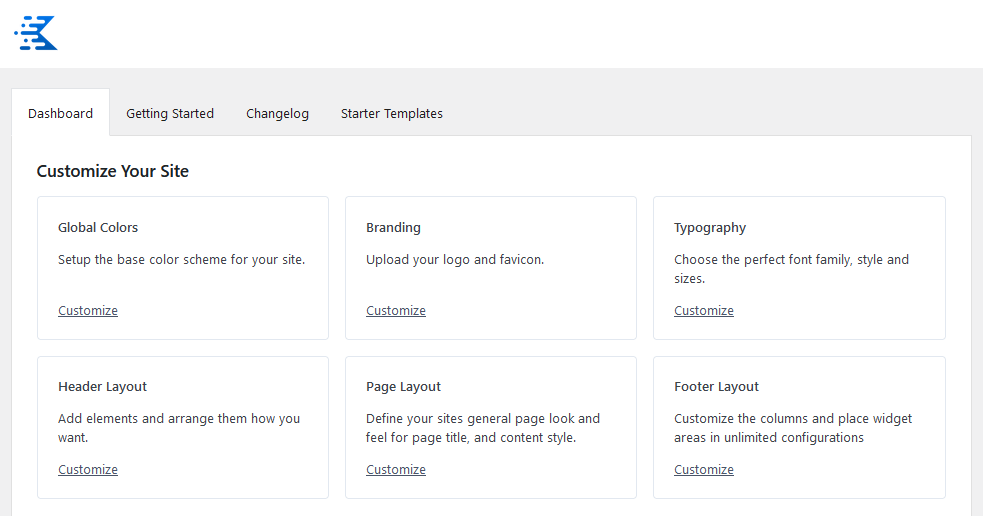Switch to the Dashboard tab
Image resolution: width=983 pixels, height=516 pixels.
60,113
